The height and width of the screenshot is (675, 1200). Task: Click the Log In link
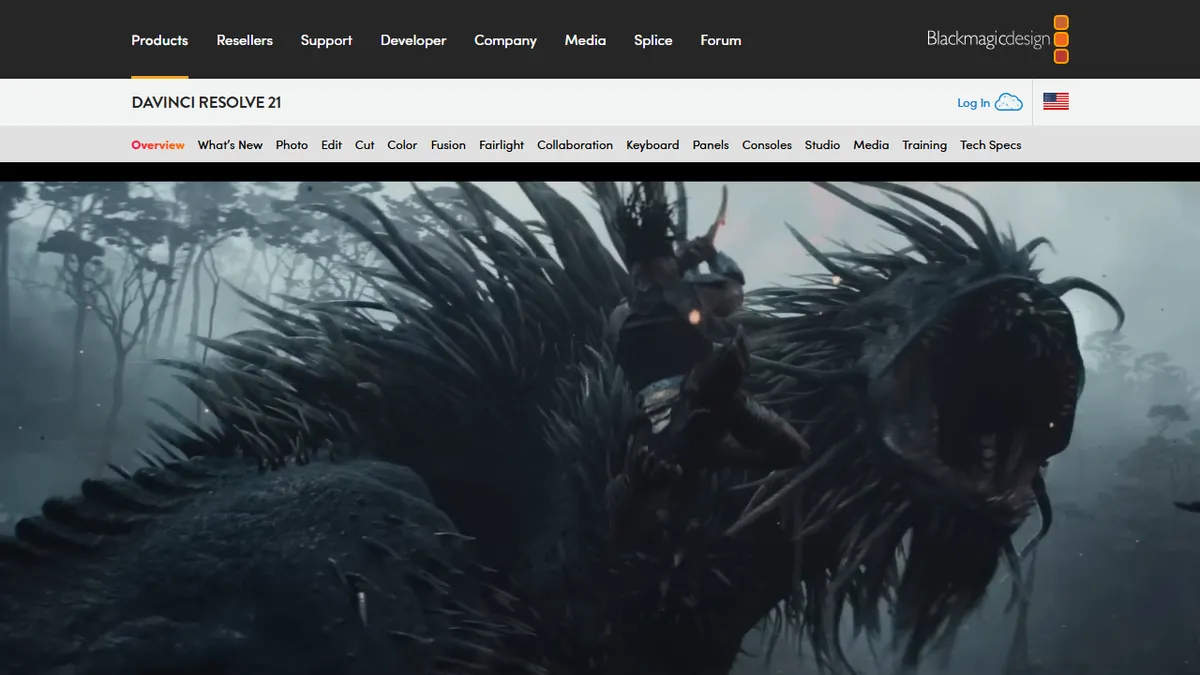coord(973,103)
